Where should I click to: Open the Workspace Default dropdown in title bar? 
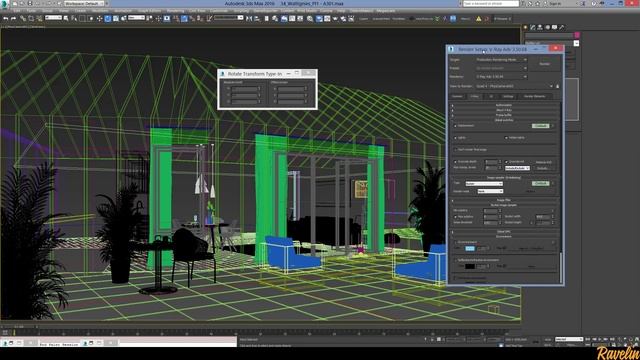[x=84, y=4]
